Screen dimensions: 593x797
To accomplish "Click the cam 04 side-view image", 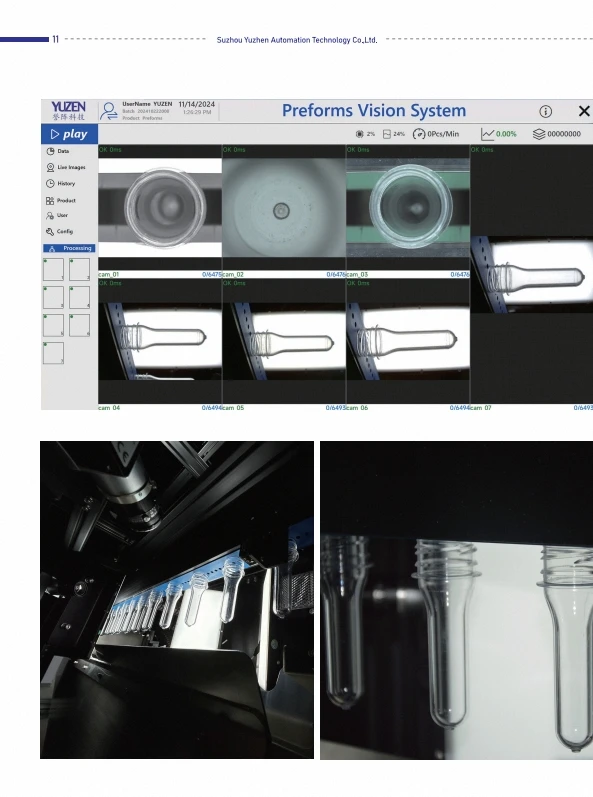I will 160,342.
